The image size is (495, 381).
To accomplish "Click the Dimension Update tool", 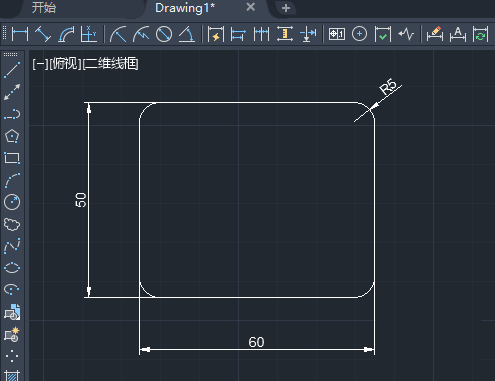I will (481, 34).
